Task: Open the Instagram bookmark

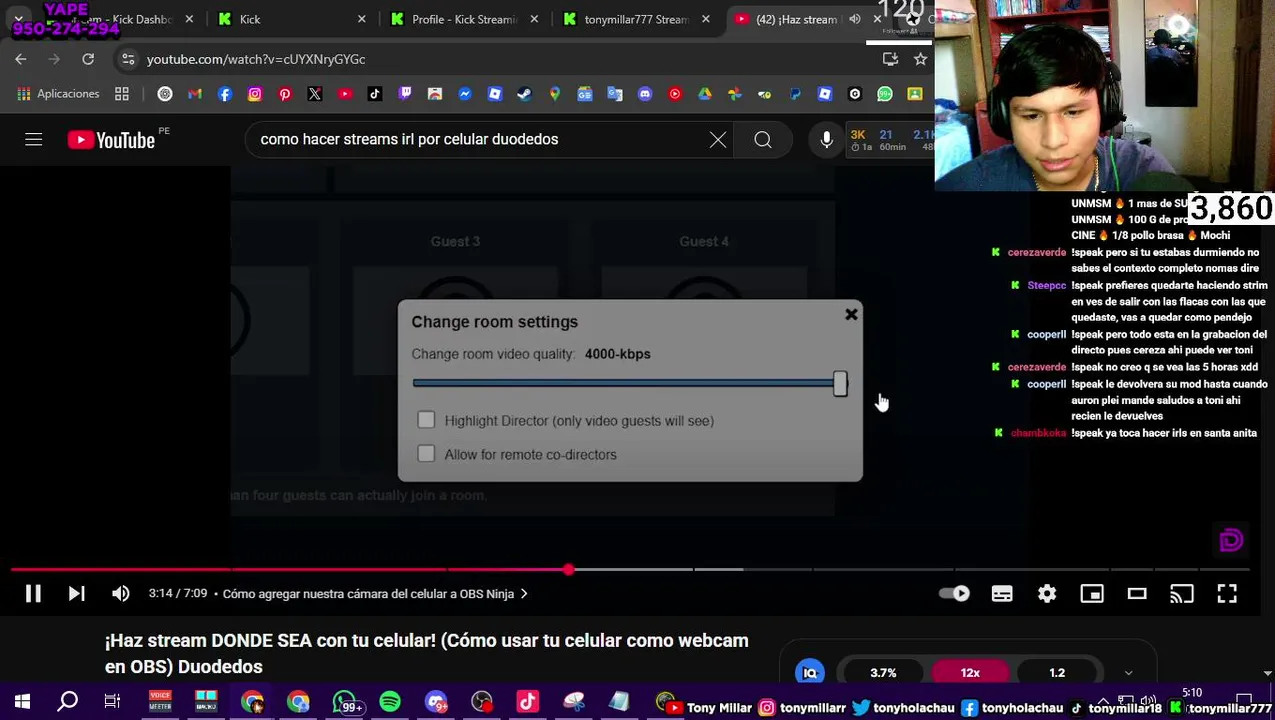Action: pyautogui.click(x=255, y=94)
